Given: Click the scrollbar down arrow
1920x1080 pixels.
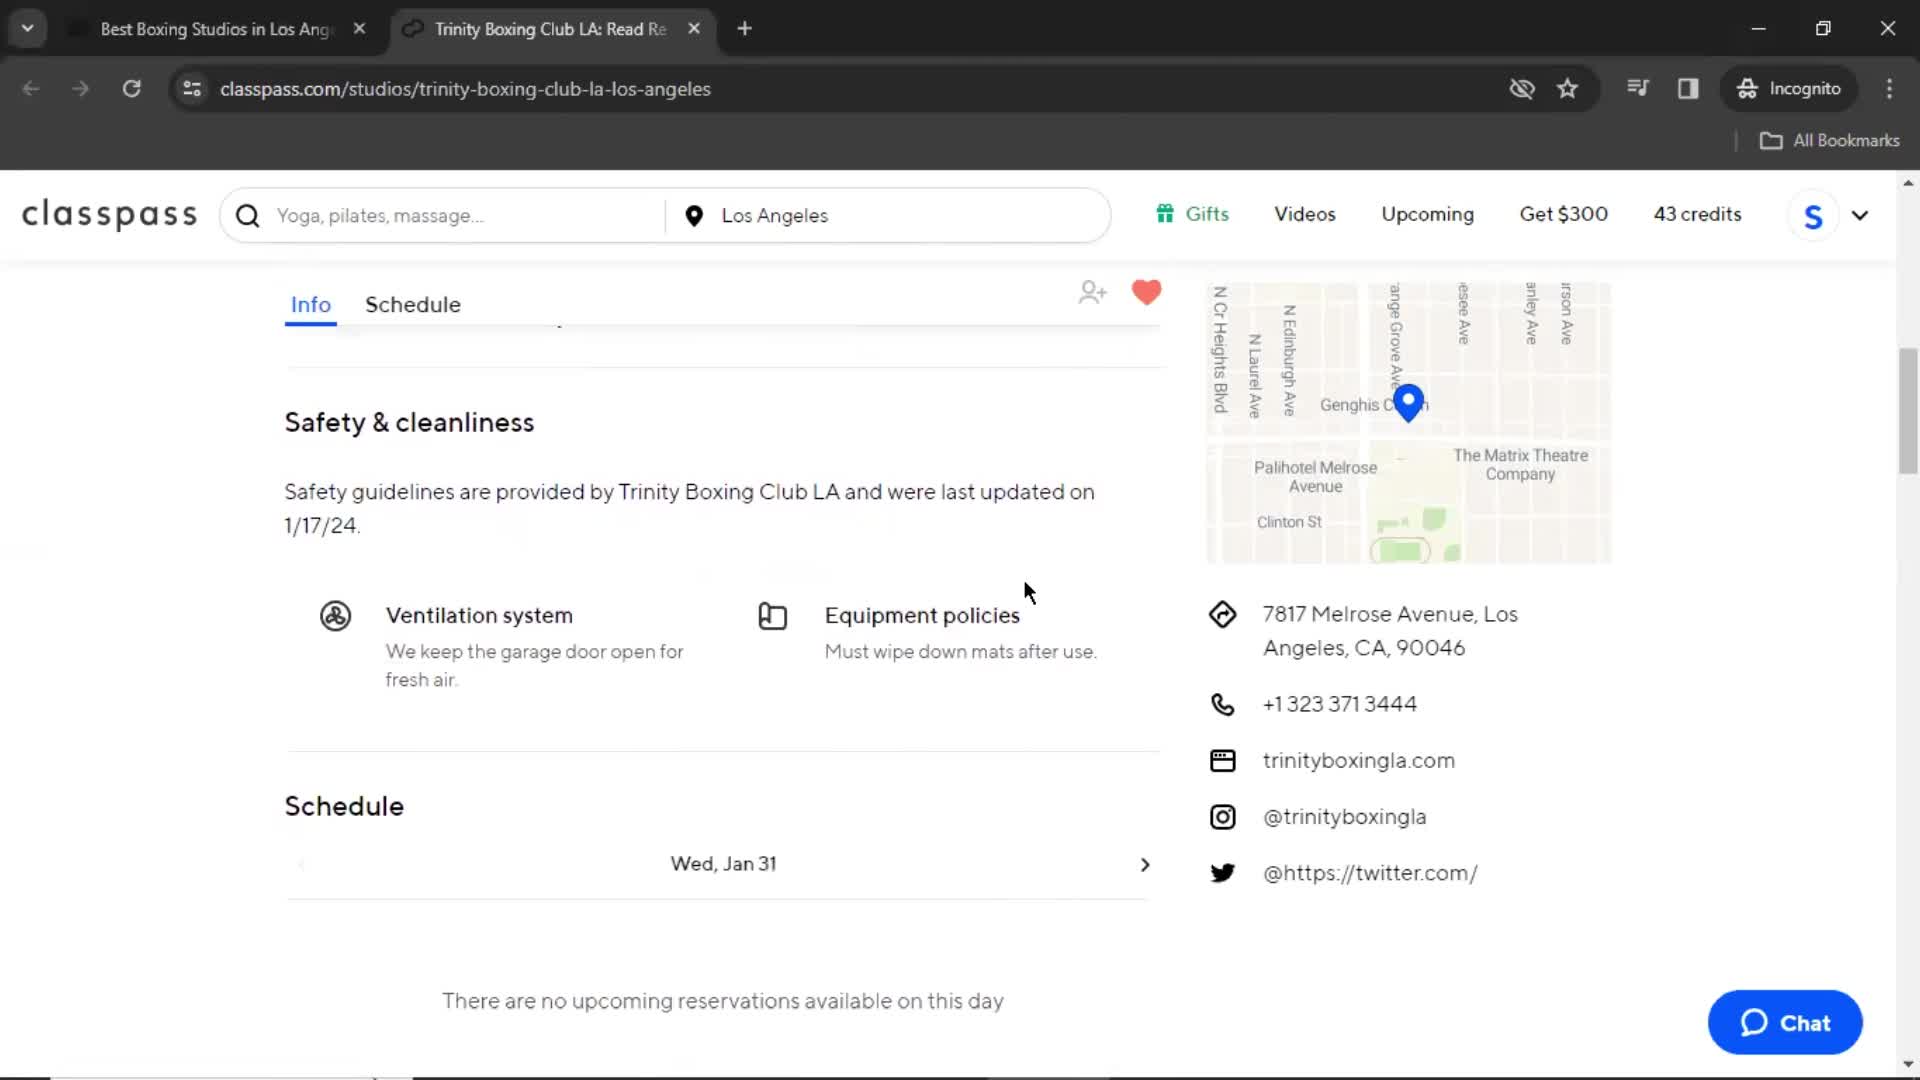Looking at the screenshot, I should click(x=1908, y=1064).
